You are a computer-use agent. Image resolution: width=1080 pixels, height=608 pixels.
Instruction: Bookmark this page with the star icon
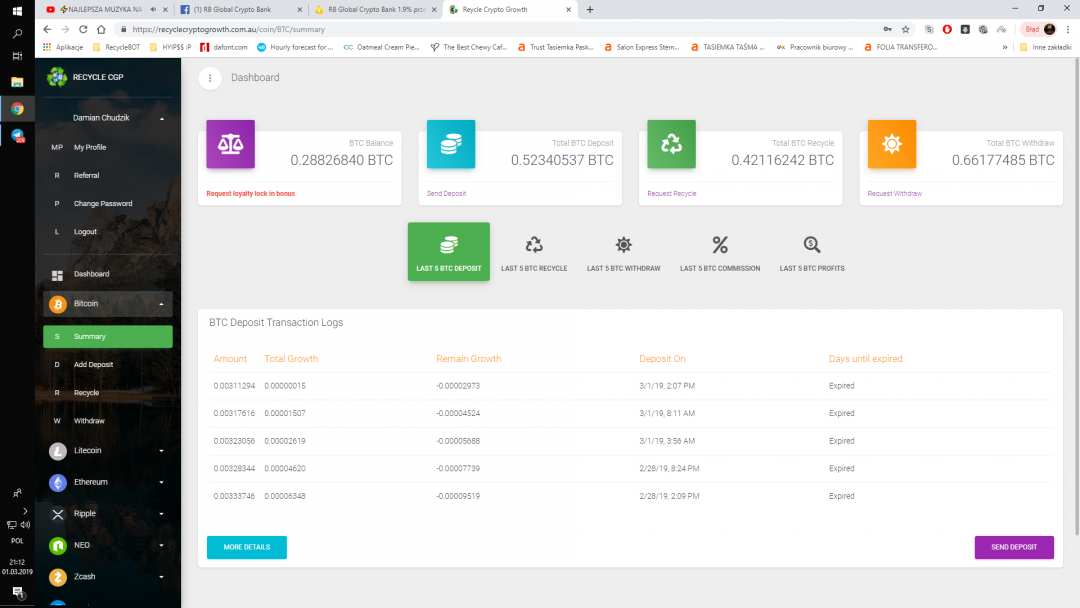click(906, 30)
